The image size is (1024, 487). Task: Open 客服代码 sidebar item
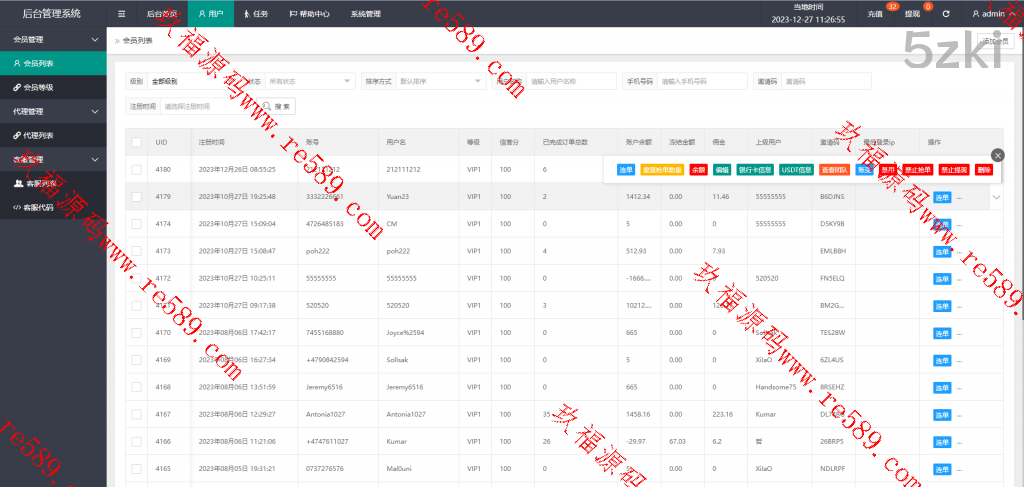tap(40, 208)
